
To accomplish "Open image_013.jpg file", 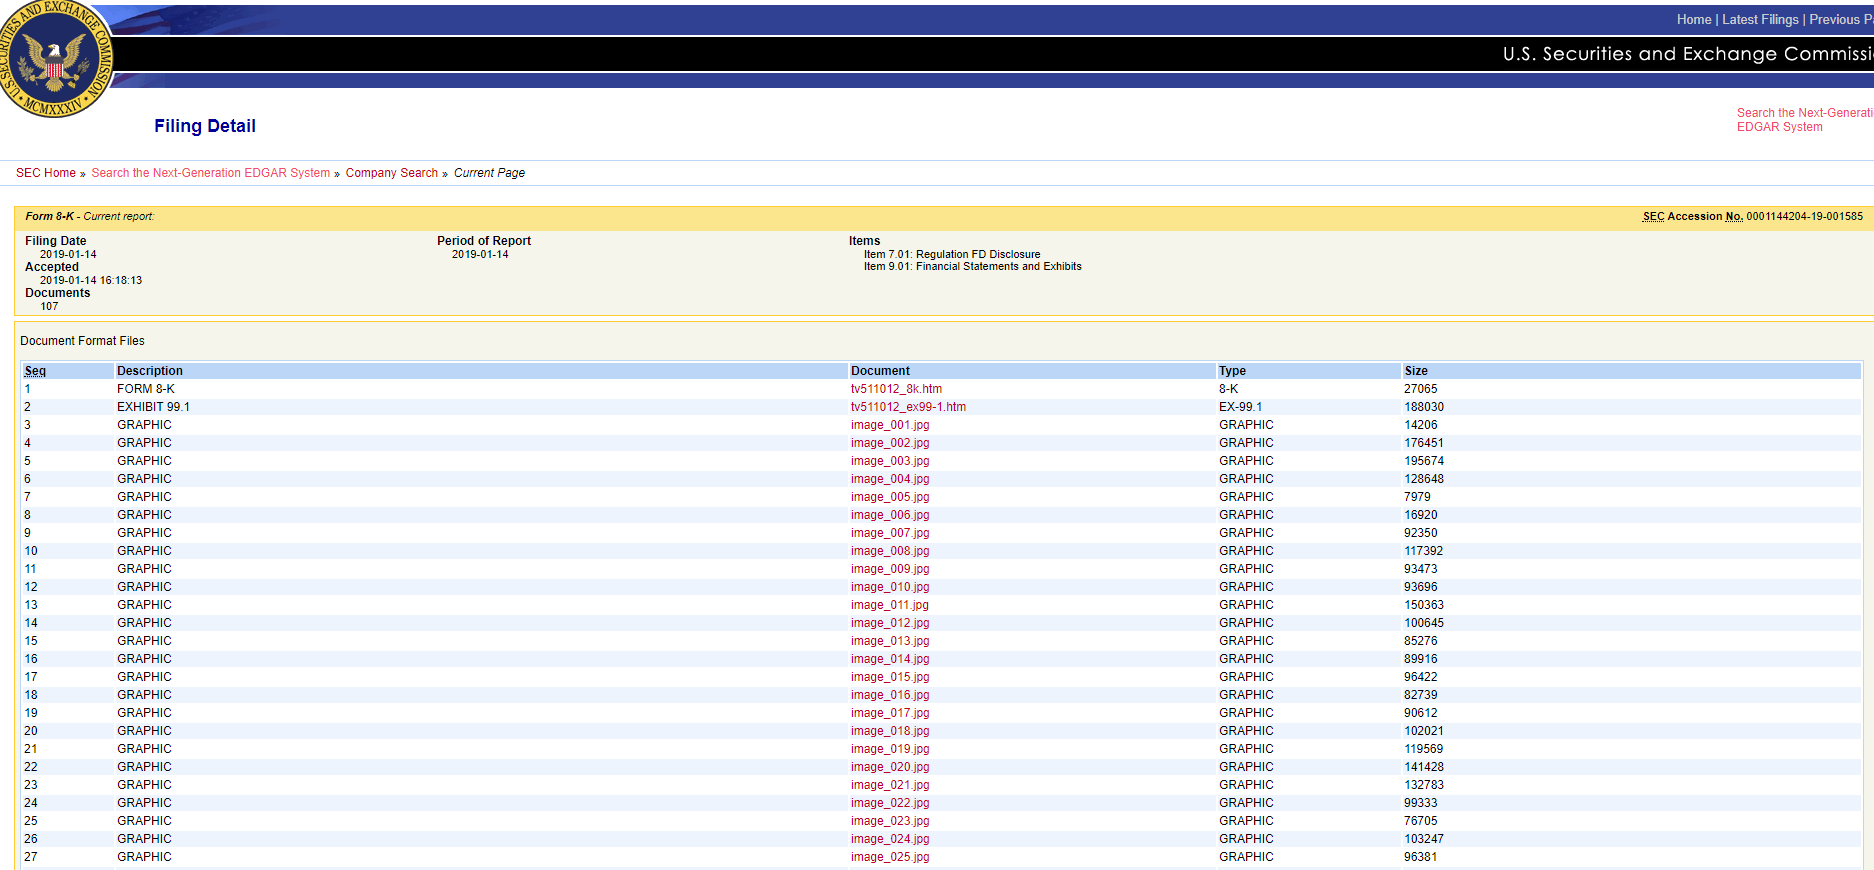I will click(x=890, y=641).
